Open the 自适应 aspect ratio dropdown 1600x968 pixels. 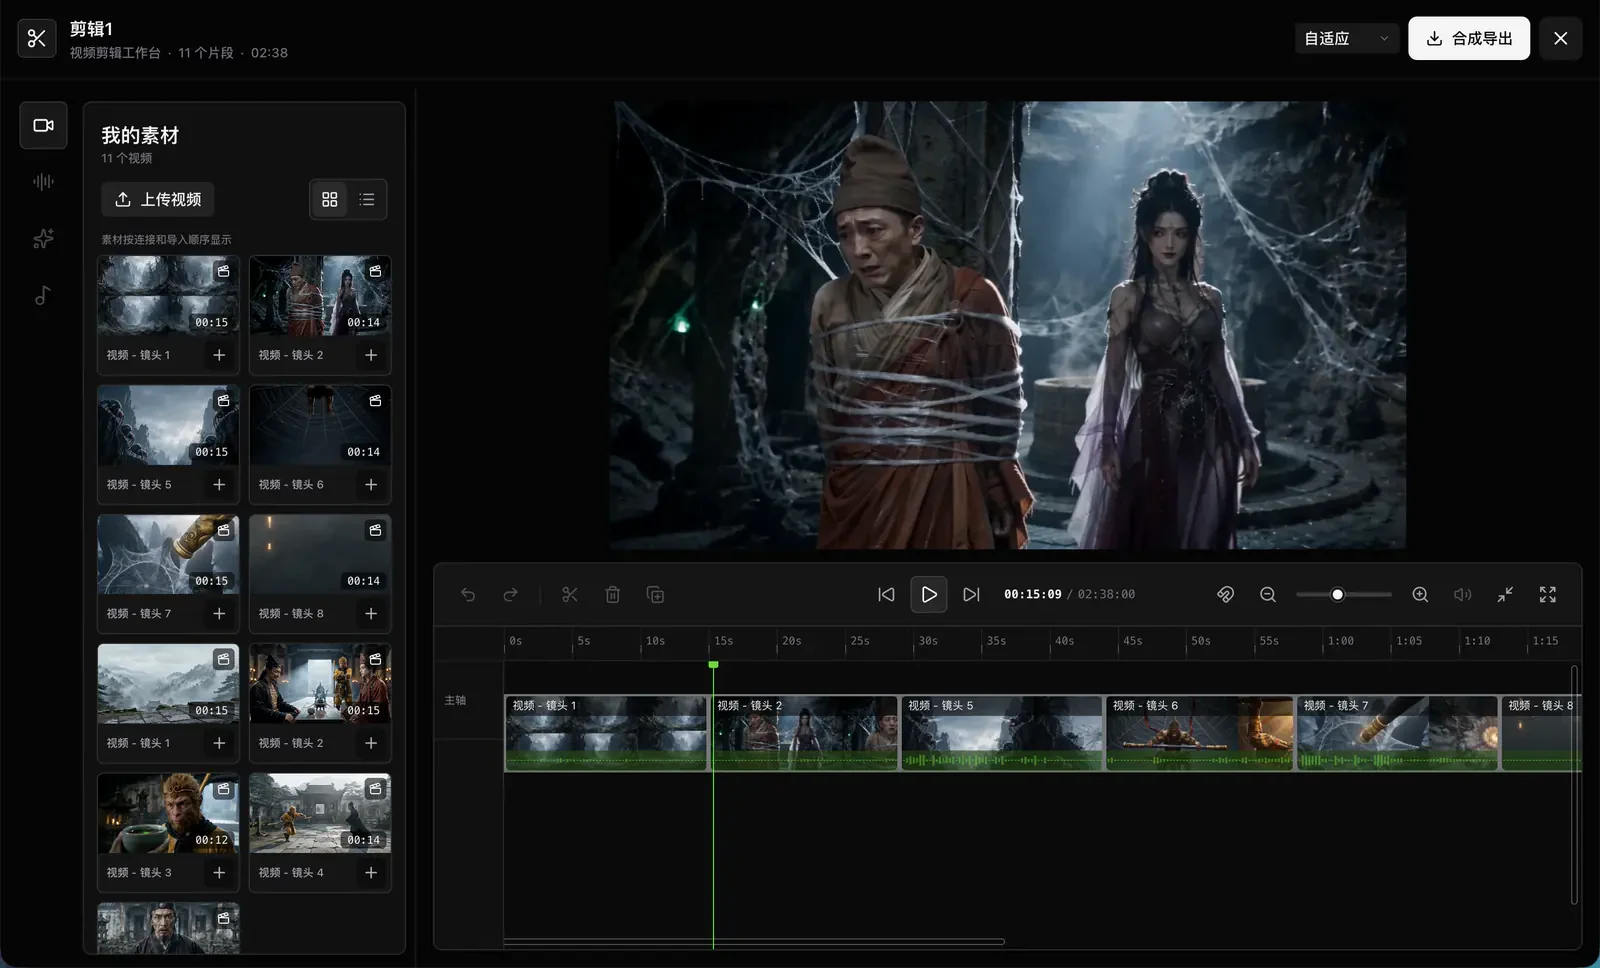(1346, 39)
